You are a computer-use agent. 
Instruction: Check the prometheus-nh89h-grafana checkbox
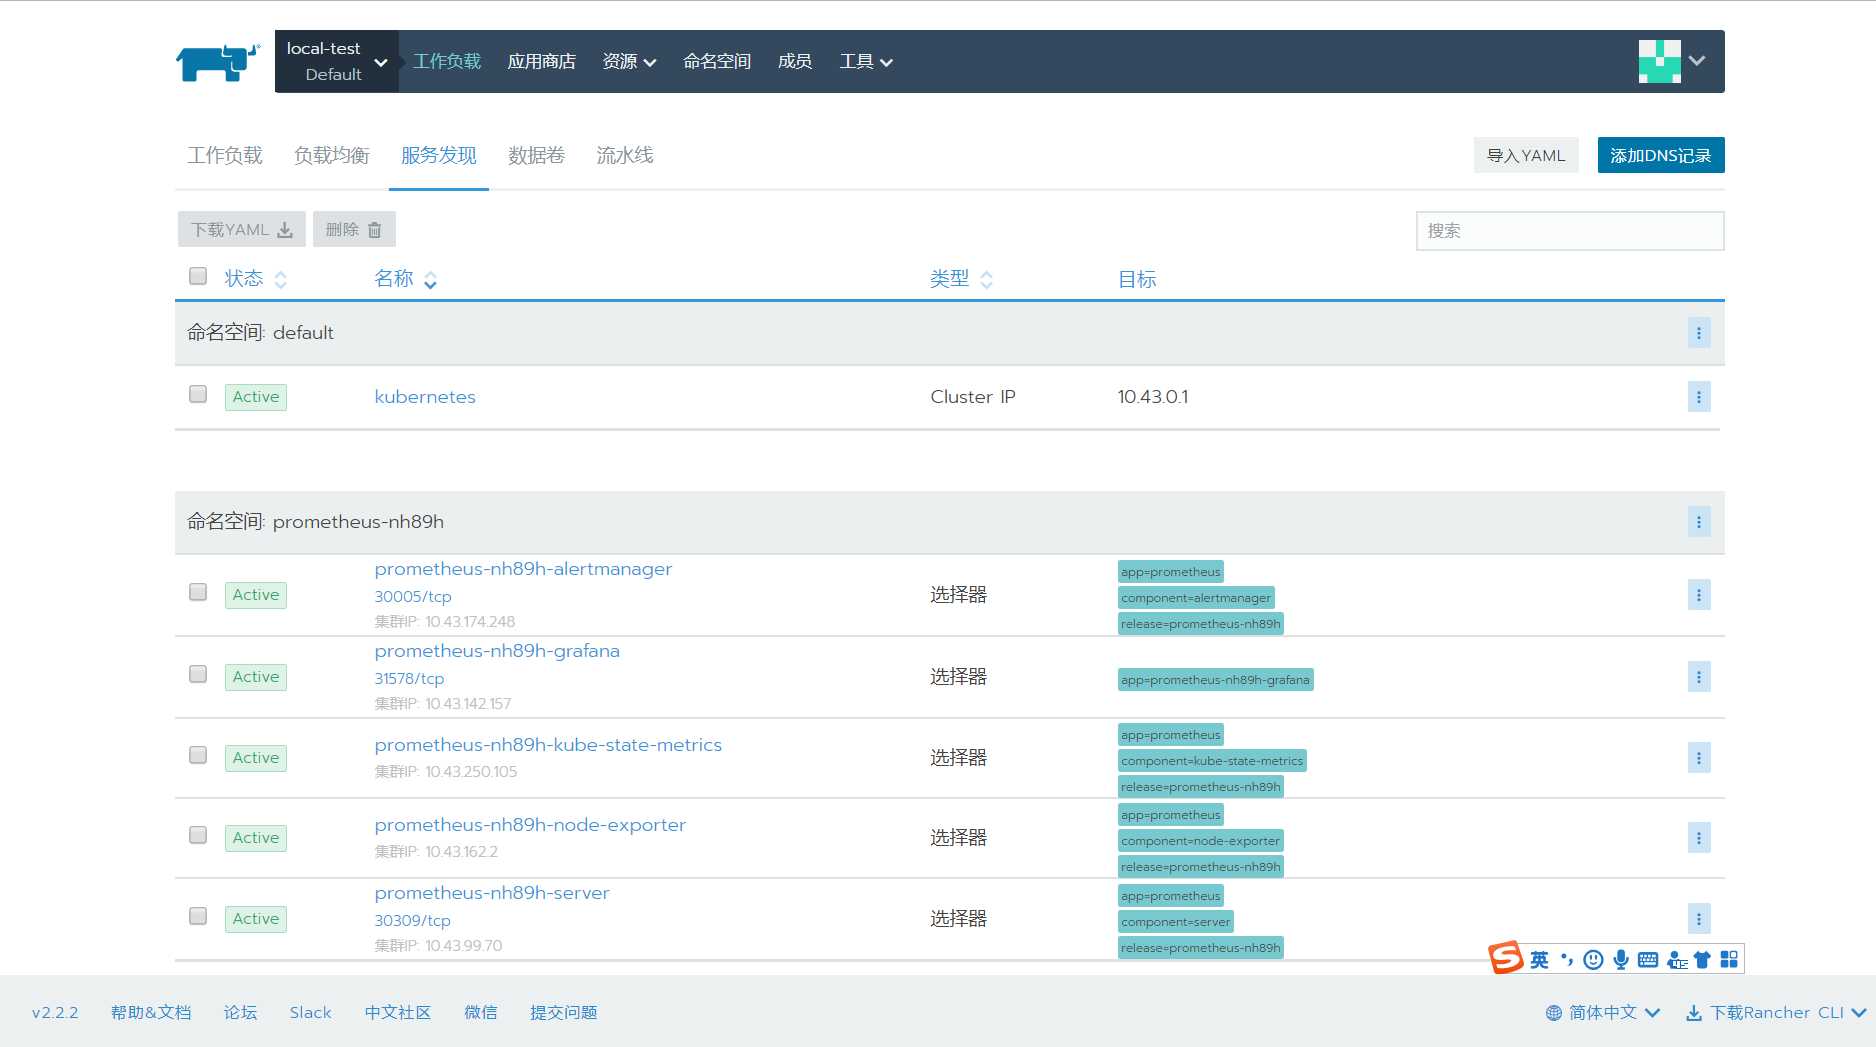[x=198, y=674]
